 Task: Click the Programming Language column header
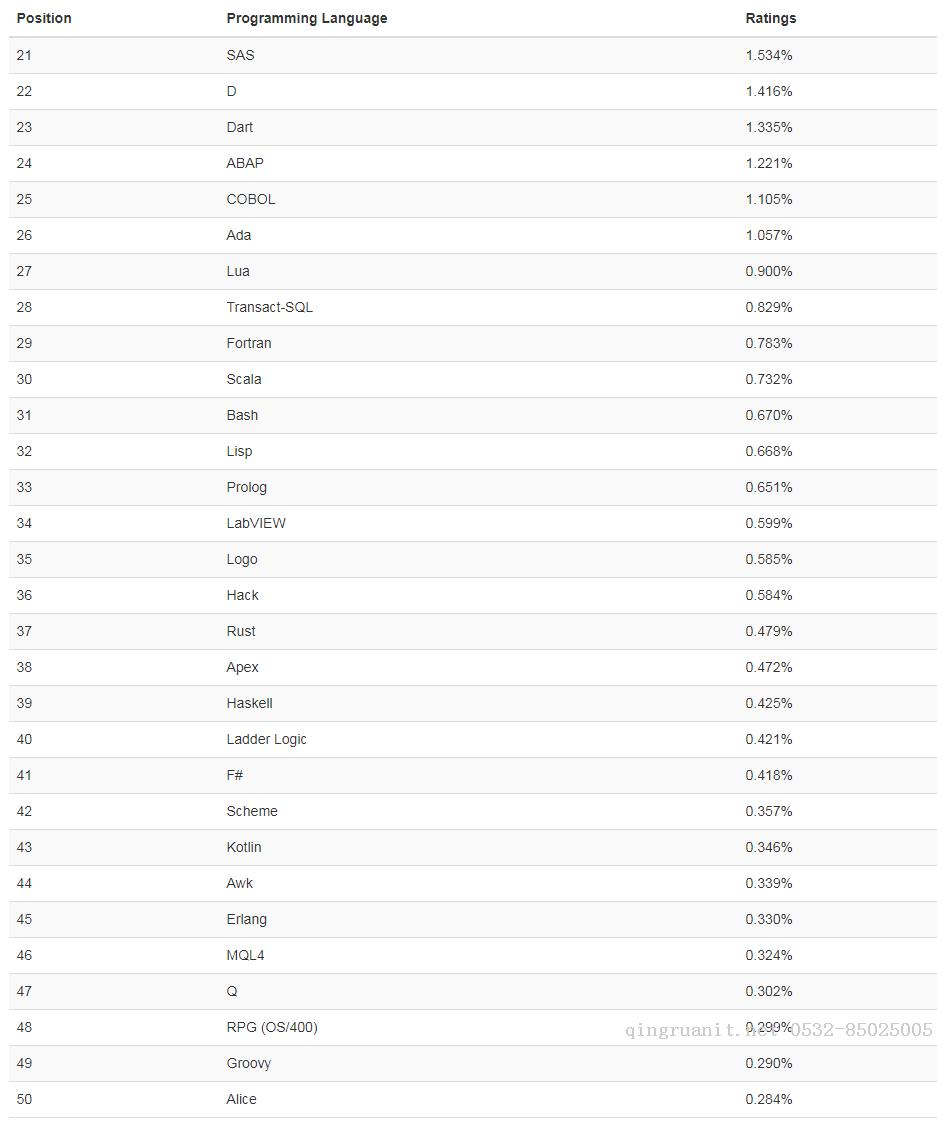click(x=306, y=18)
